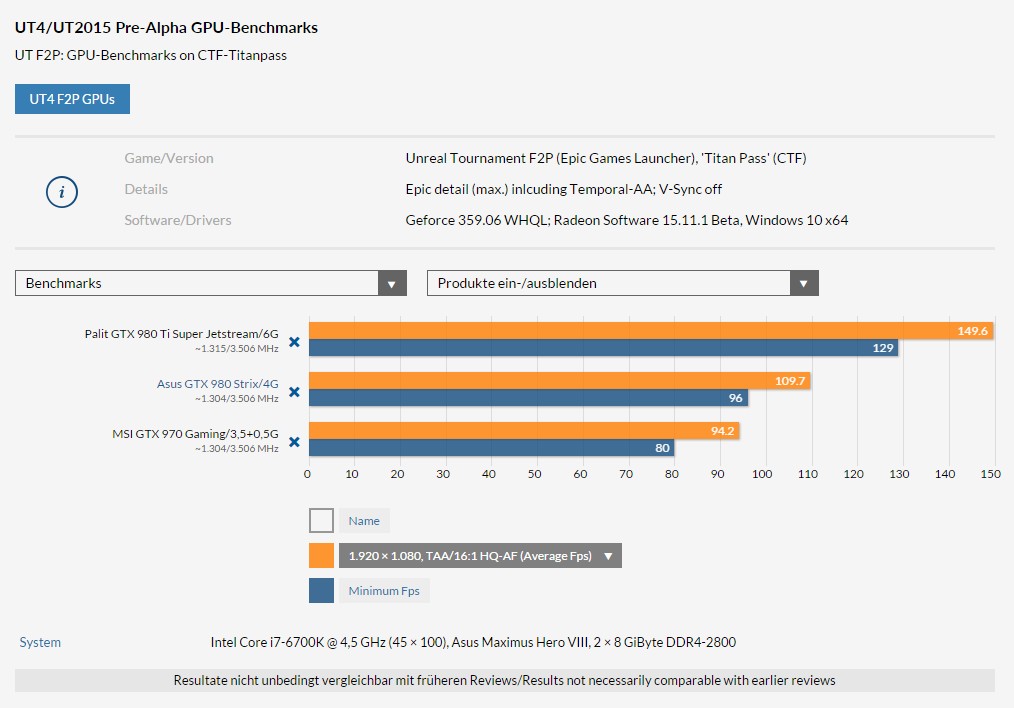Toggle orange Average Fps legend swatch
1014x708 pixels.
321,555
